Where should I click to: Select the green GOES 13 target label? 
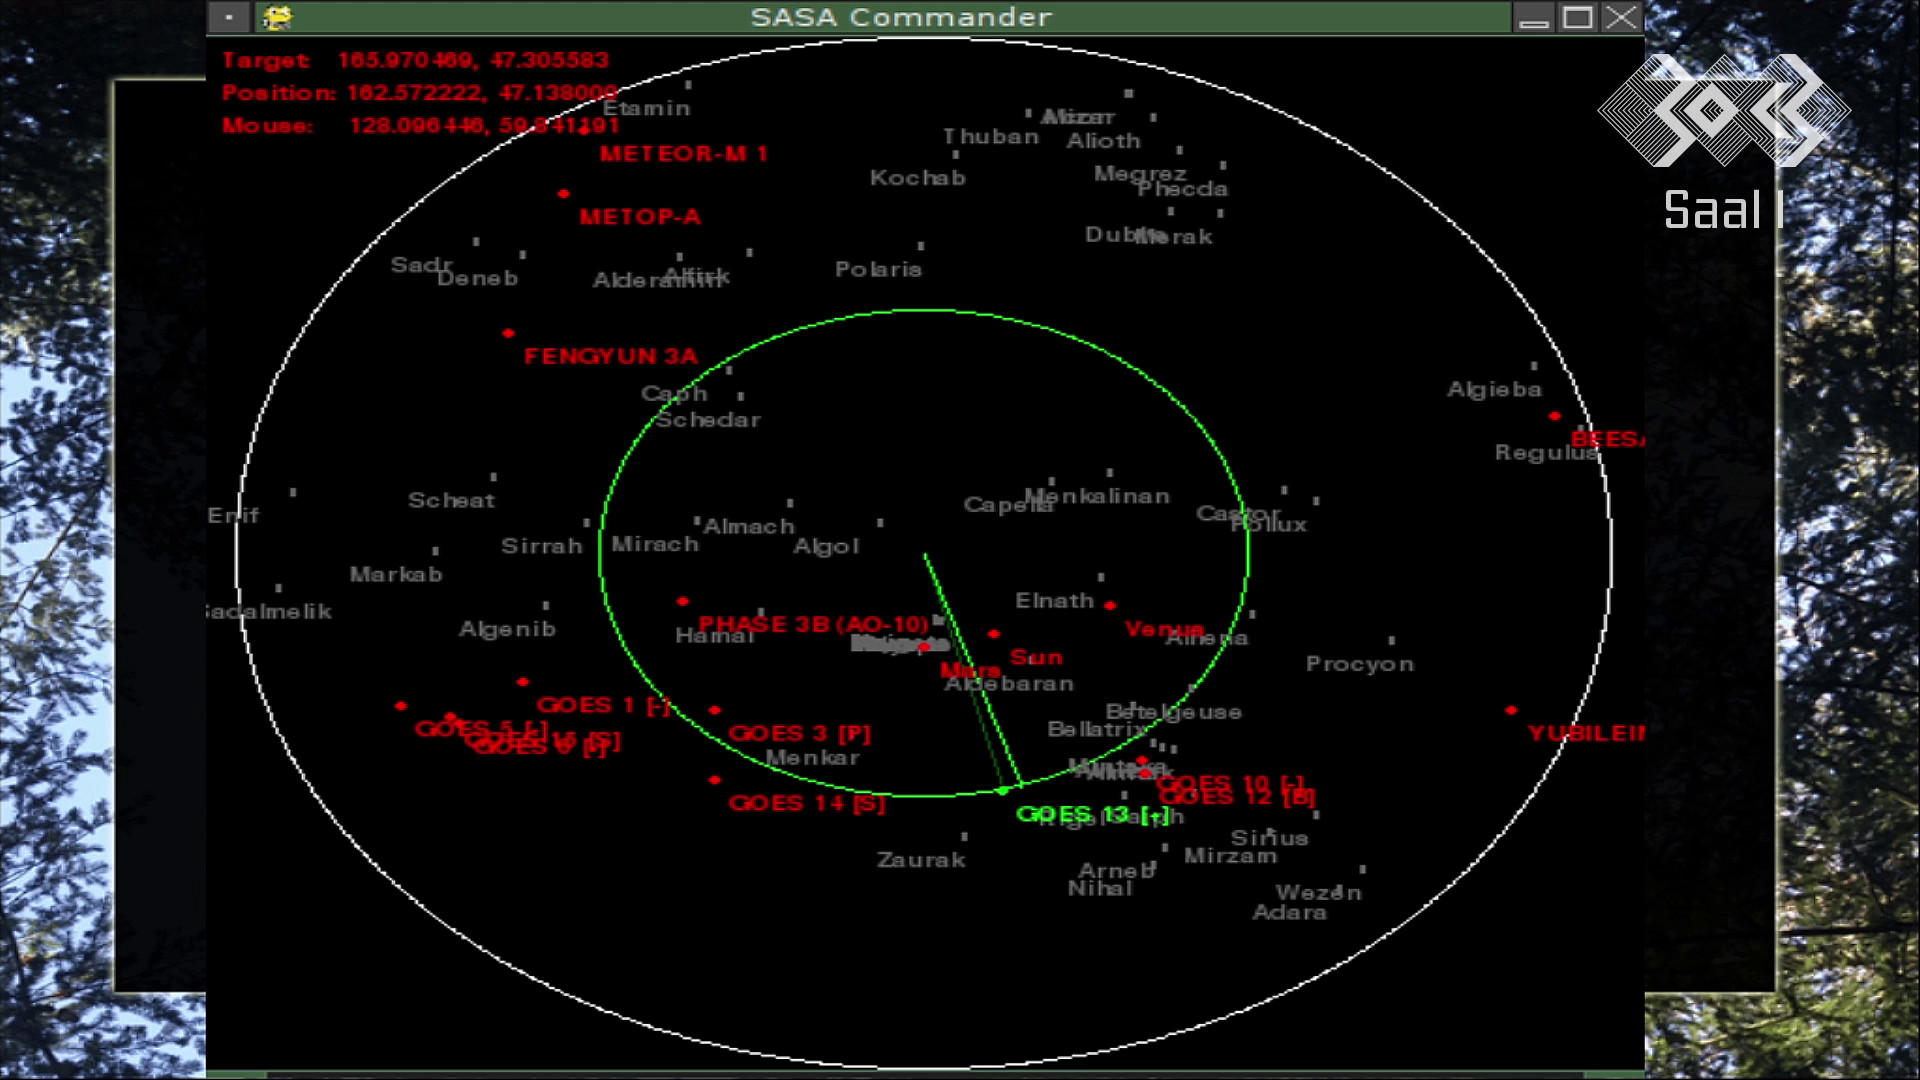click(x=1093, y=814)
